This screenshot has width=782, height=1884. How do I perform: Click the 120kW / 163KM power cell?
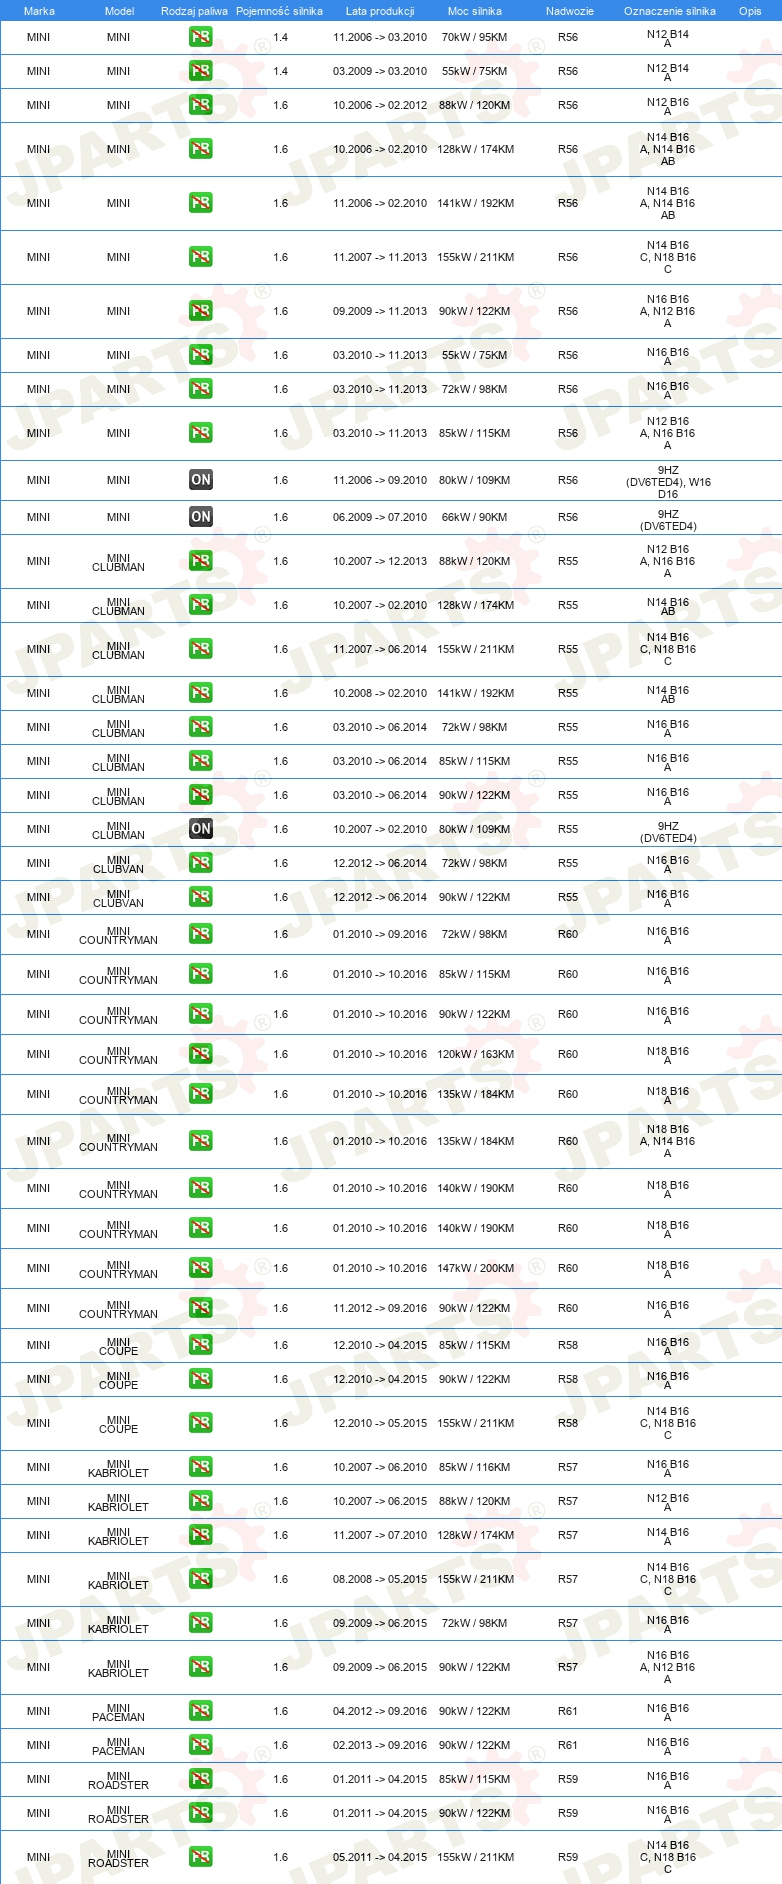[x=475, y=1054]
